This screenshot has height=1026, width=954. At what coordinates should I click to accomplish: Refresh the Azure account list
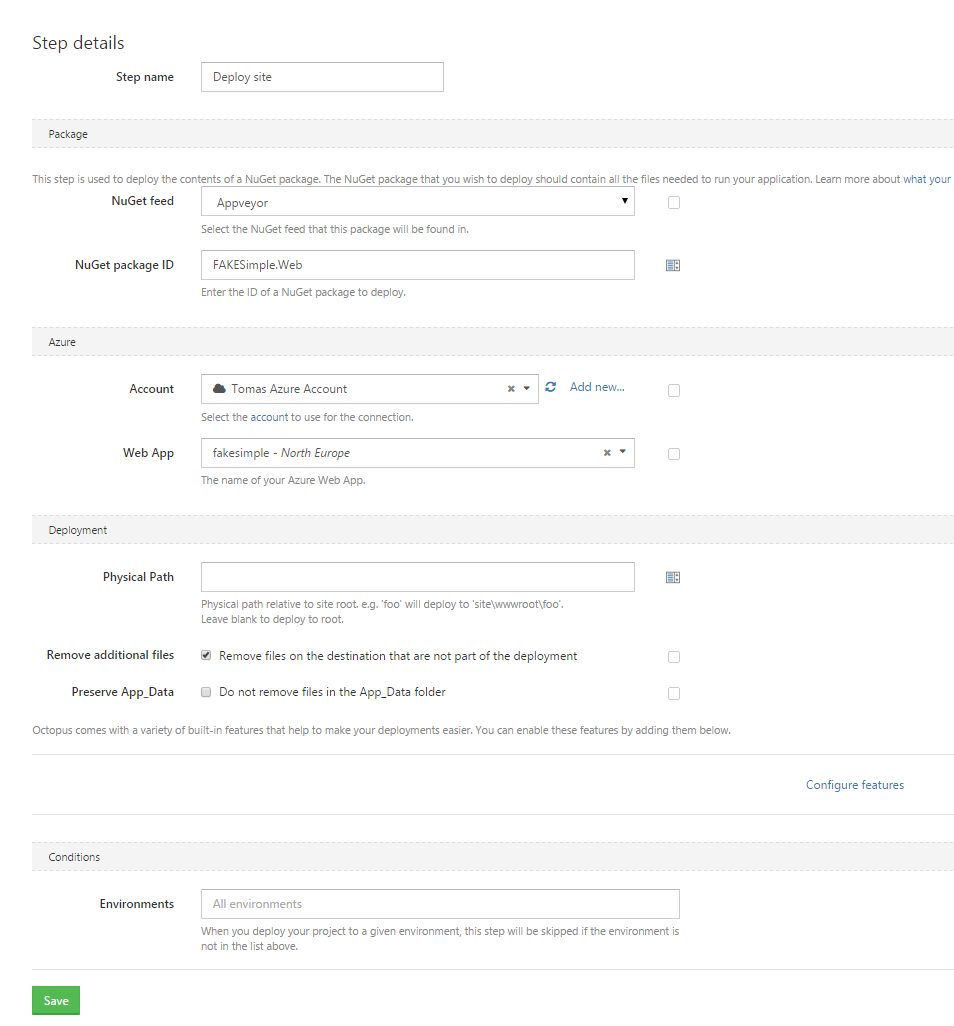pos(551,388)
